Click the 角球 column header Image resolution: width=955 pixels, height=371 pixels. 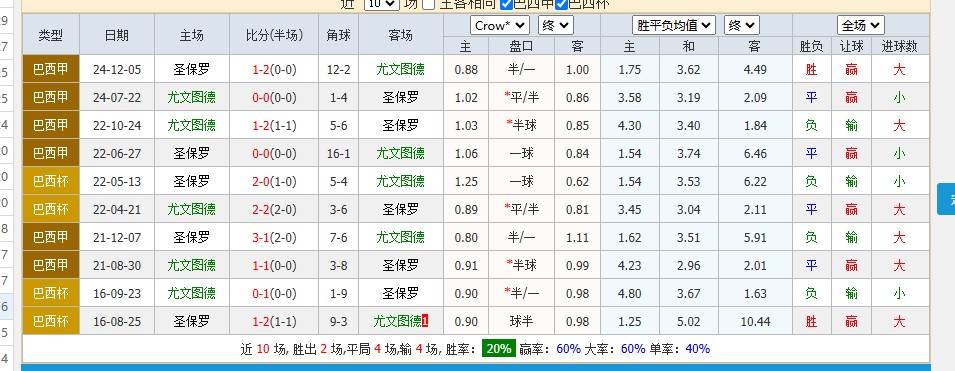(x=339, y=35)
